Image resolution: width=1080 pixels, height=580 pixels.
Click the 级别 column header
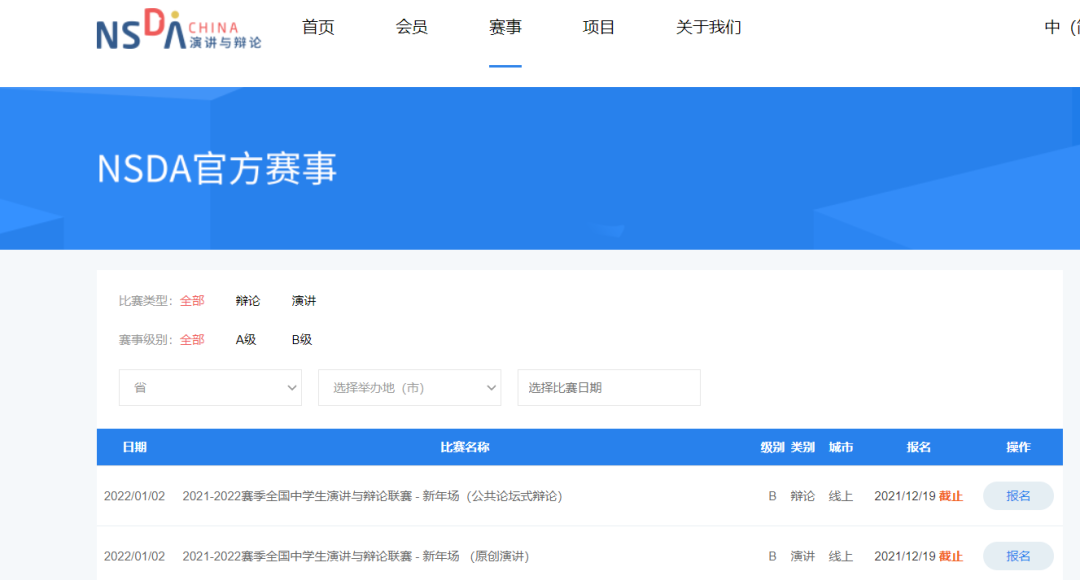coord(772,447)
